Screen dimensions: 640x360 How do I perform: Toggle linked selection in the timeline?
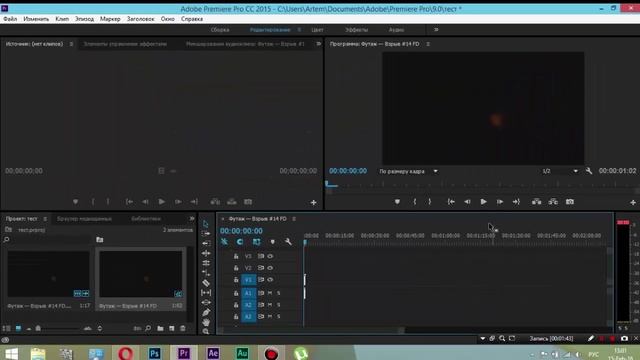click(256, 242)
